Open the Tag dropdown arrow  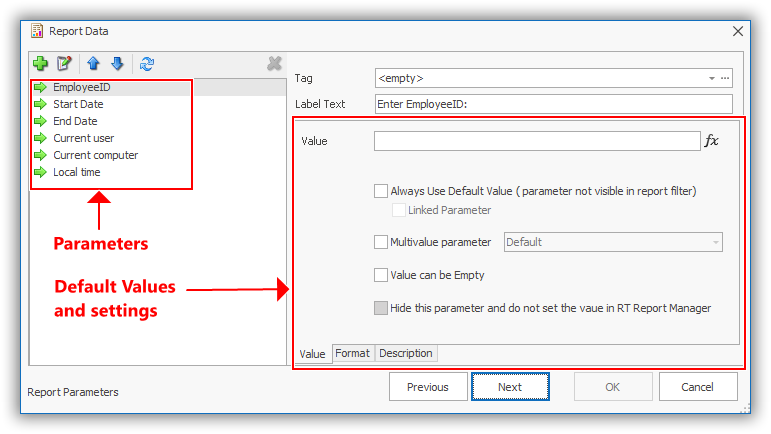click(712, 77)
